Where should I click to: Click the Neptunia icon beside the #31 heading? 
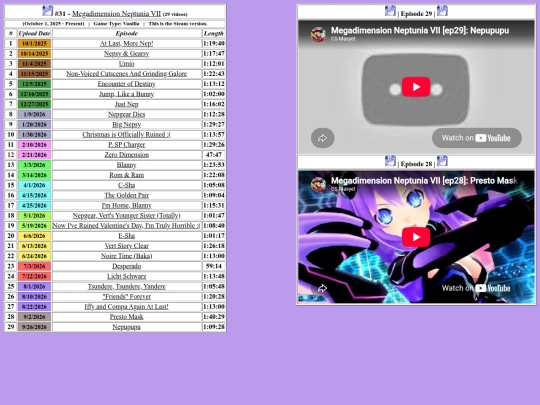coord(48,11)
